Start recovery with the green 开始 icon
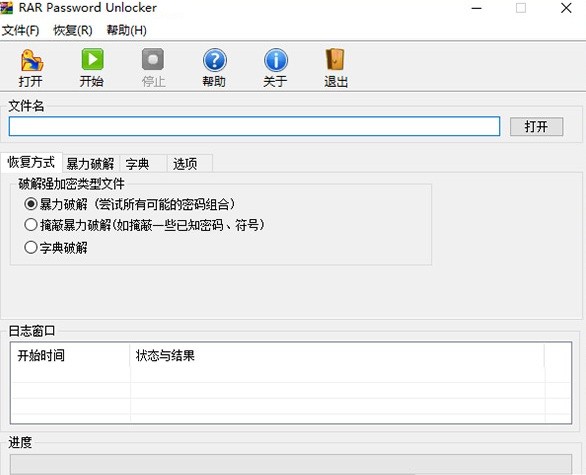586x475 pixels. pos(92,60)
